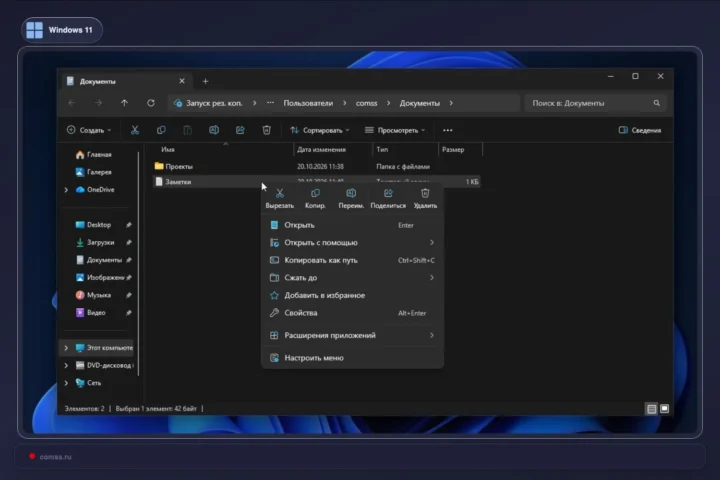This screenshot has width=720, height=480.
Task: Expand the Сеть tree node
Action: pyautogui.click(x=66, y=383)
